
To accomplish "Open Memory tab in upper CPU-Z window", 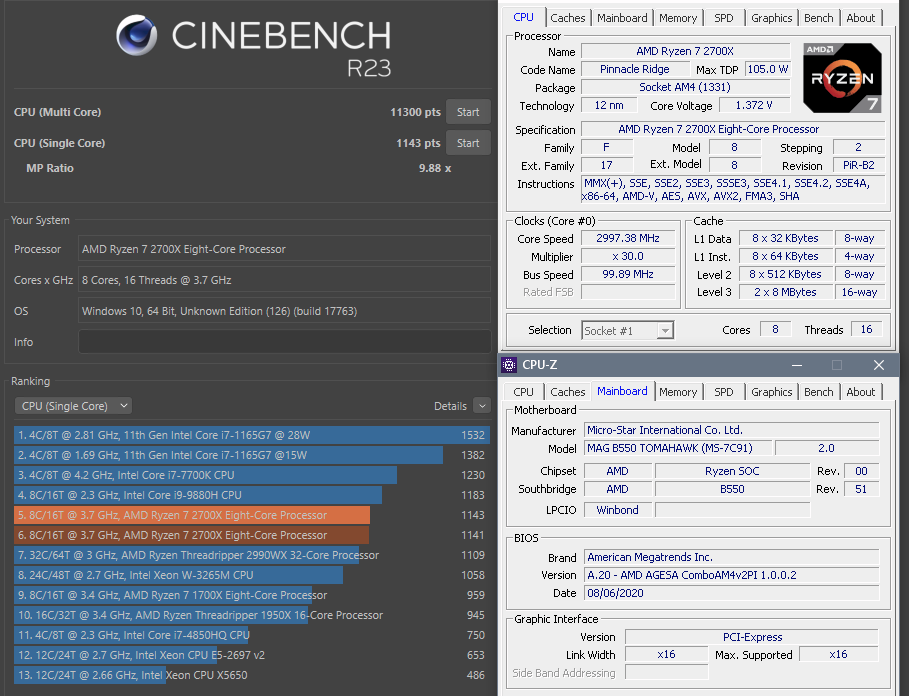I will tap(678, 18).
